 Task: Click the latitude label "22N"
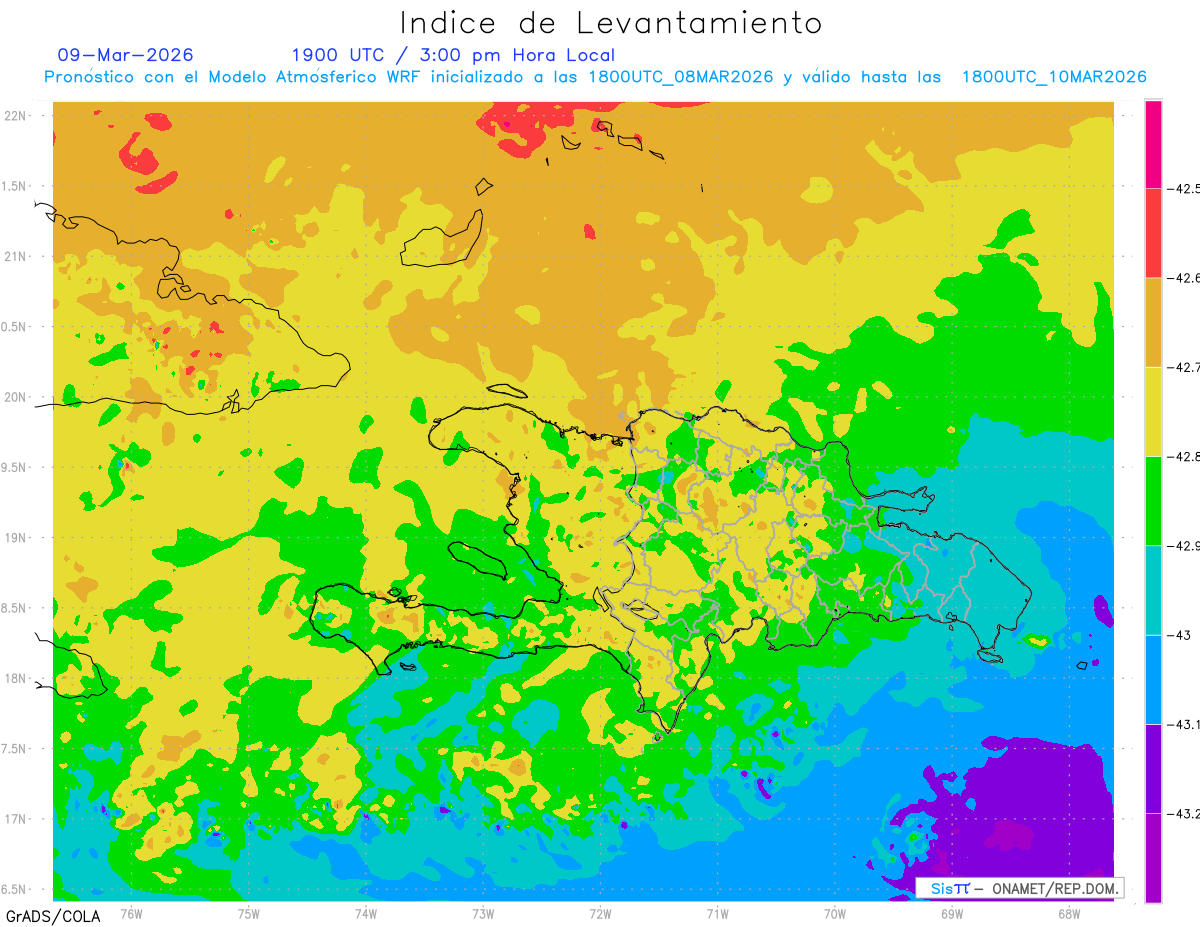click(16, 115)
